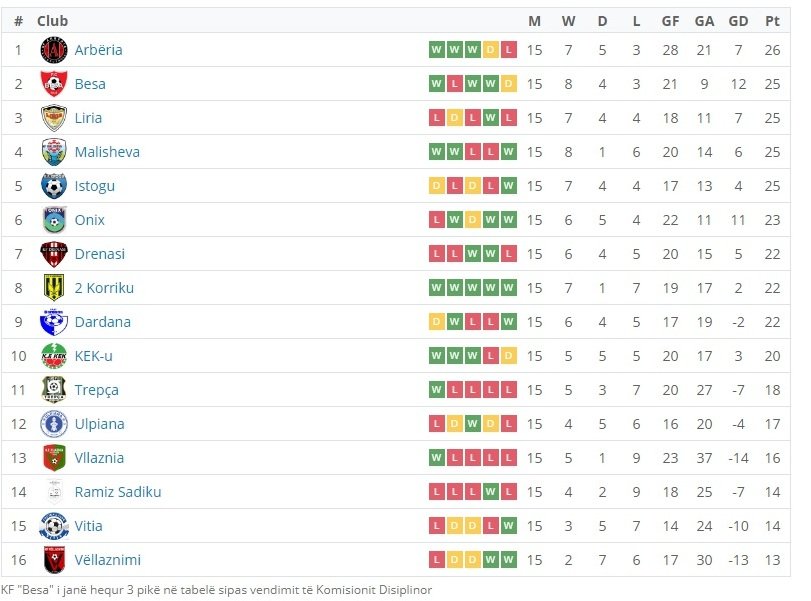
Task: Click the Vllaznia team badge
Action: click(53, 458)
